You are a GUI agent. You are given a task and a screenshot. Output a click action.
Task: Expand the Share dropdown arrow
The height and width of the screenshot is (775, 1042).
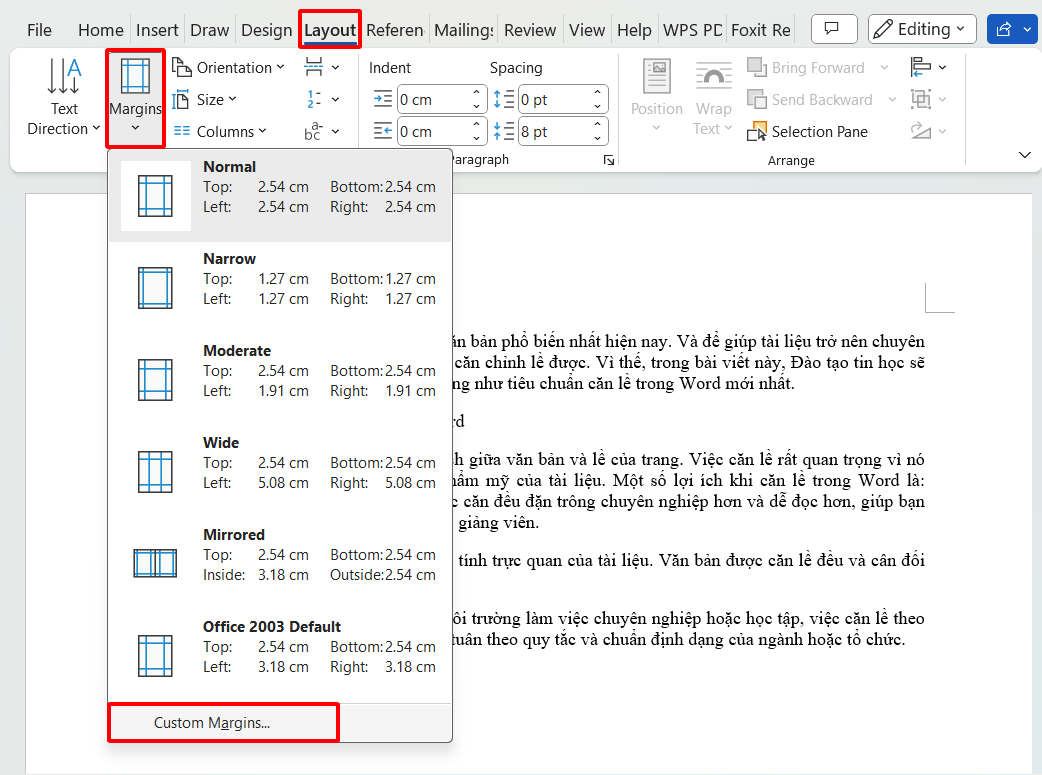tap(1029, 29)
